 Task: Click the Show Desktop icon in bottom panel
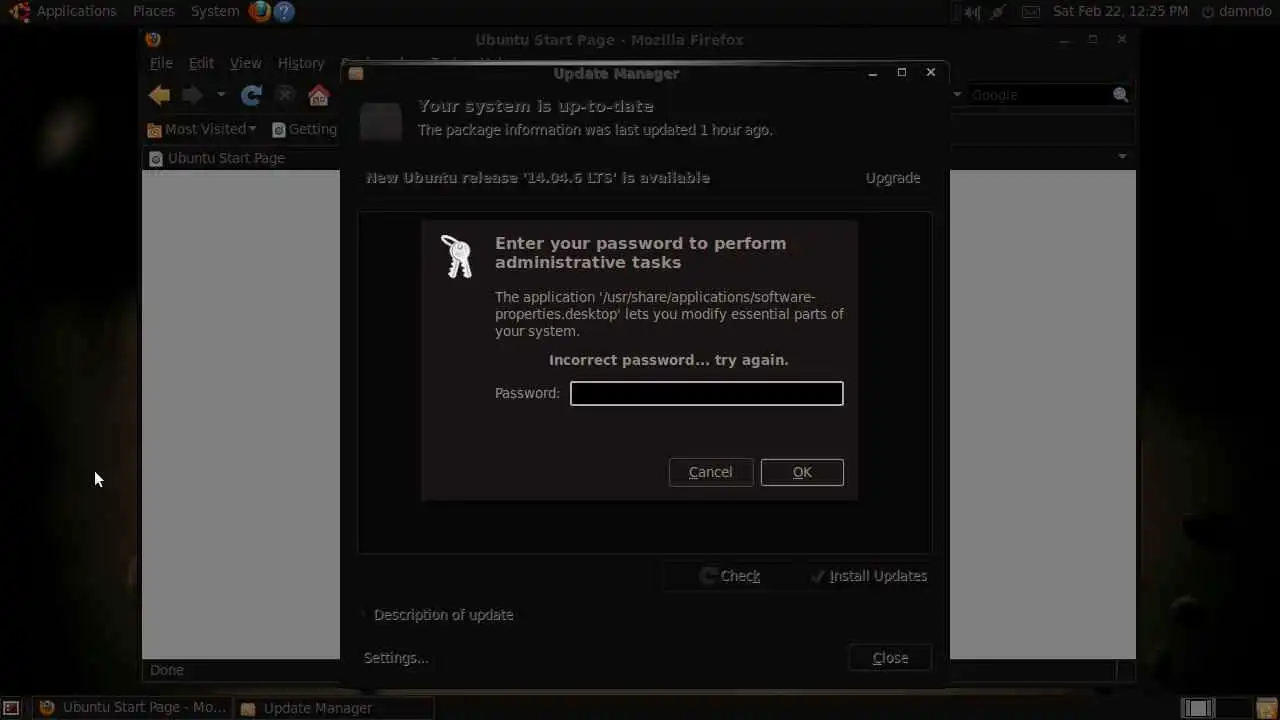(x=12, y=708)
